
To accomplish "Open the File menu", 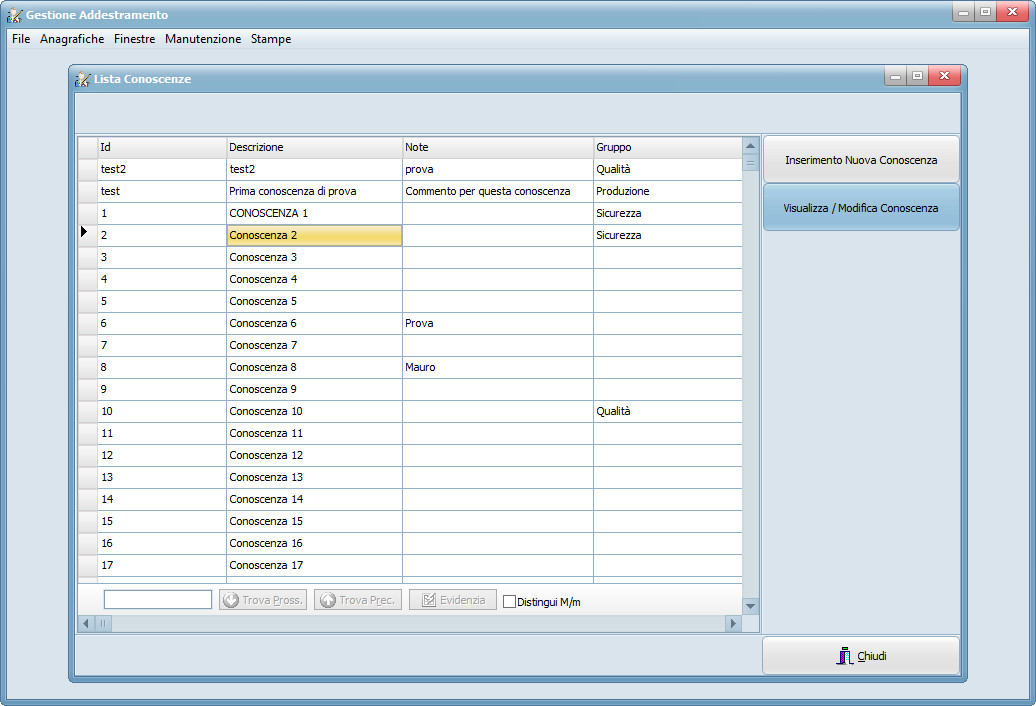I will tap(21, 39).
